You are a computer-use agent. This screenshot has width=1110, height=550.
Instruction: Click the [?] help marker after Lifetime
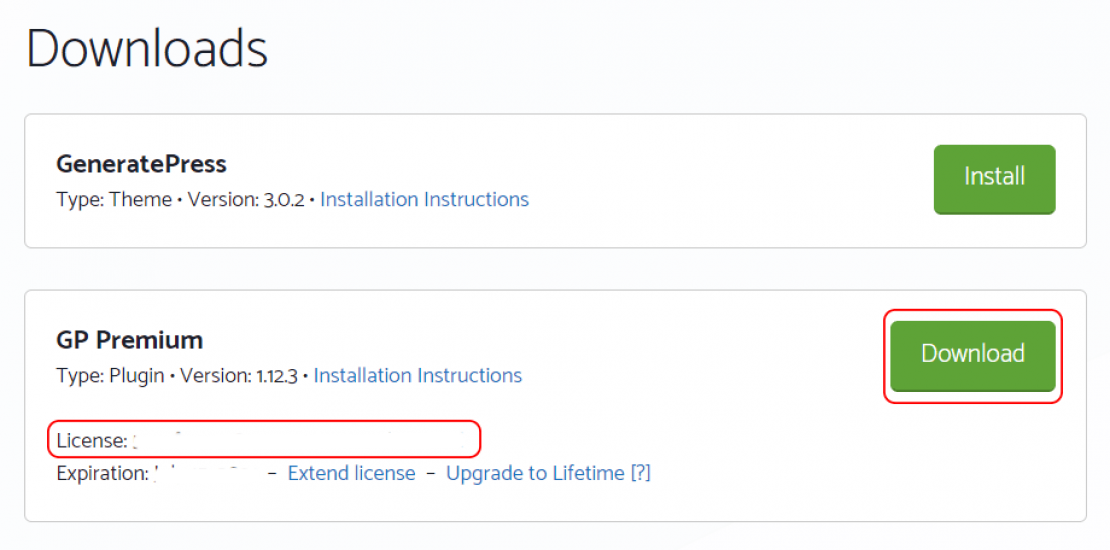click(x=640, y=473)
